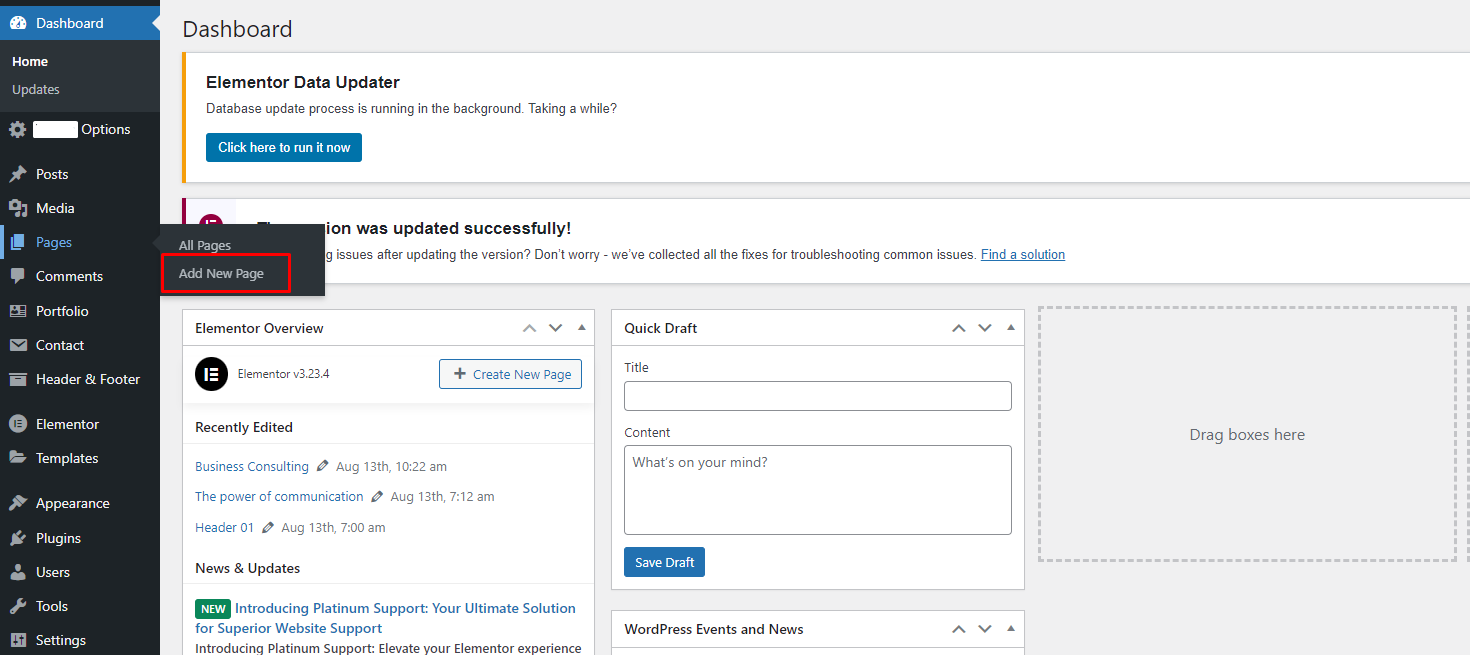
Task: Click the Quick Draft Title field
Action: coord(817,396)
